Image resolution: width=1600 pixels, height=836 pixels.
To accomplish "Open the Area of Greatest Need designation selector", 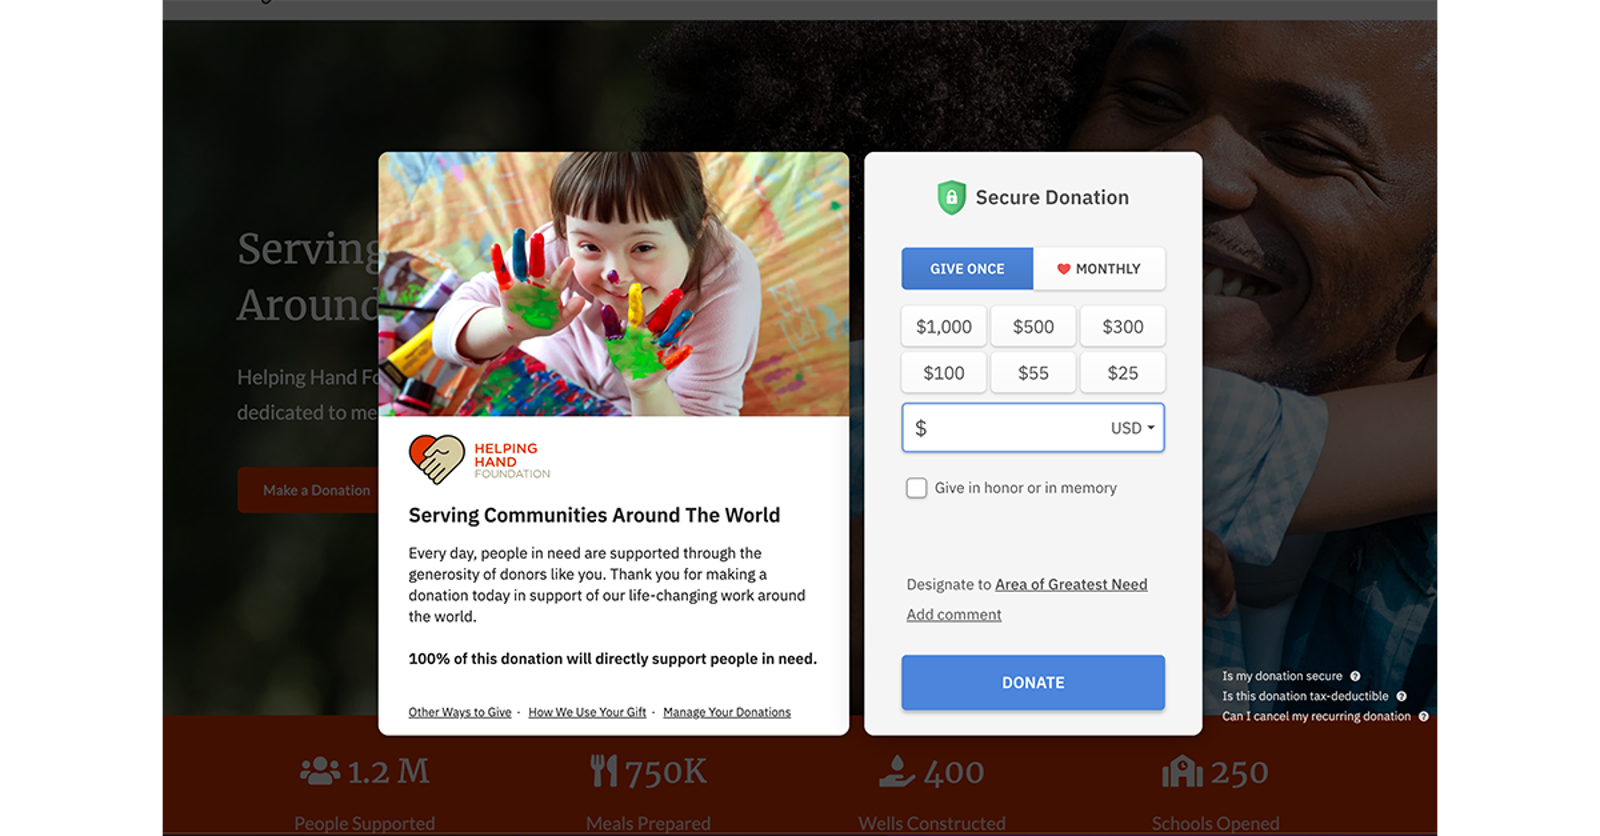I will [1071, 585].
